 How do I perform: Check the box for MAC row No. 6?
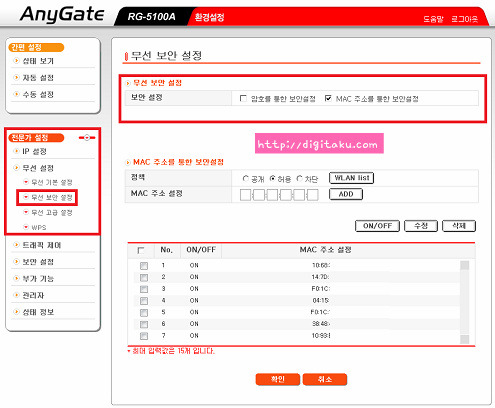click(x=144, y=324)
